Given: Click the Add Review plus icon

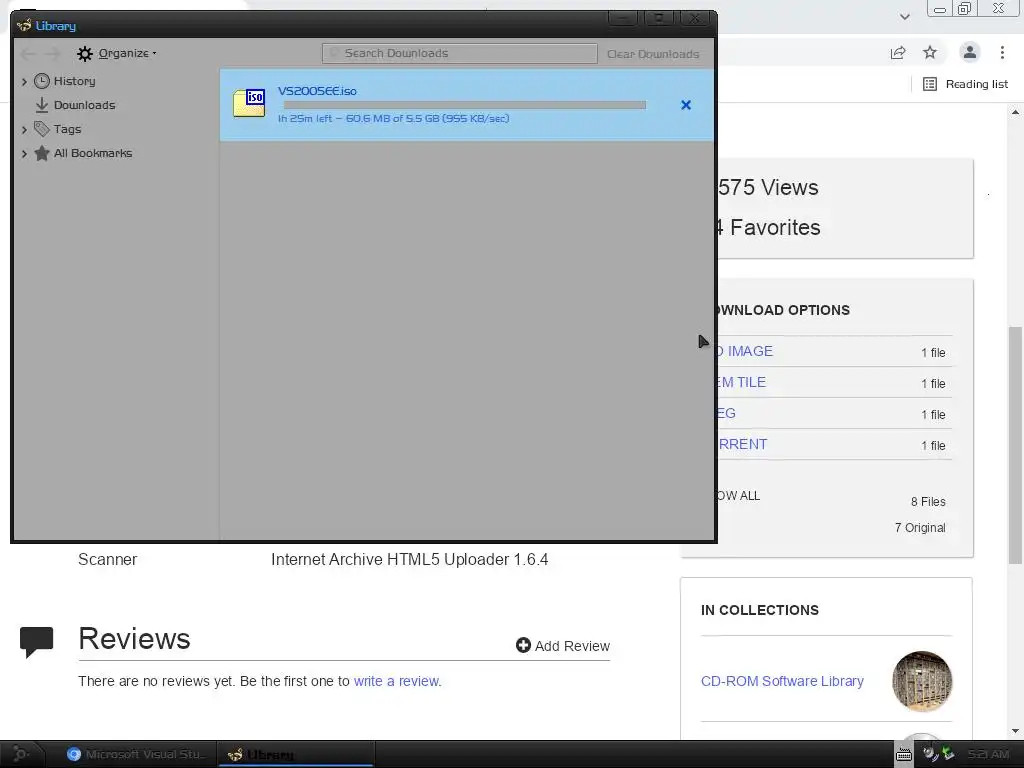Looking at the screenshot, I should tap(523, 645).
